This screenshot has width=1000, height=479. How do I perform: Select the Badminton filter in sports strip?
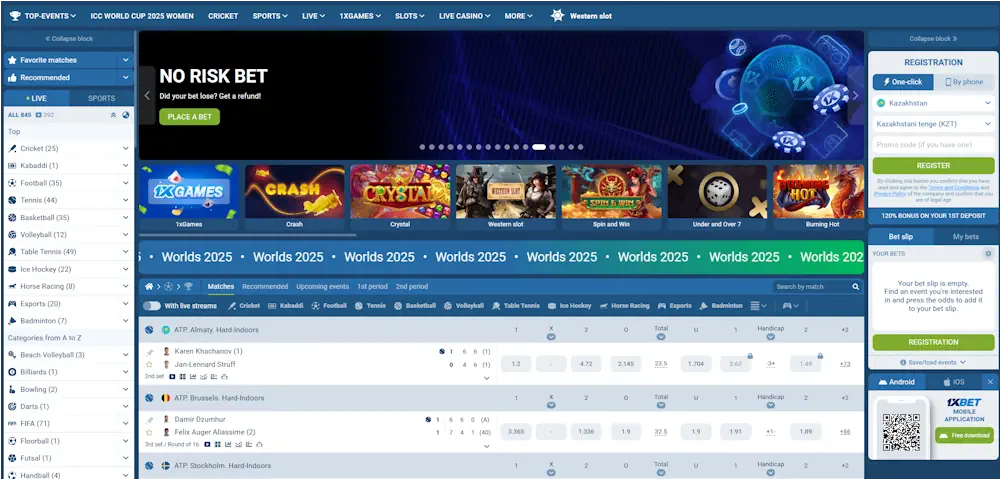point(721,306)
